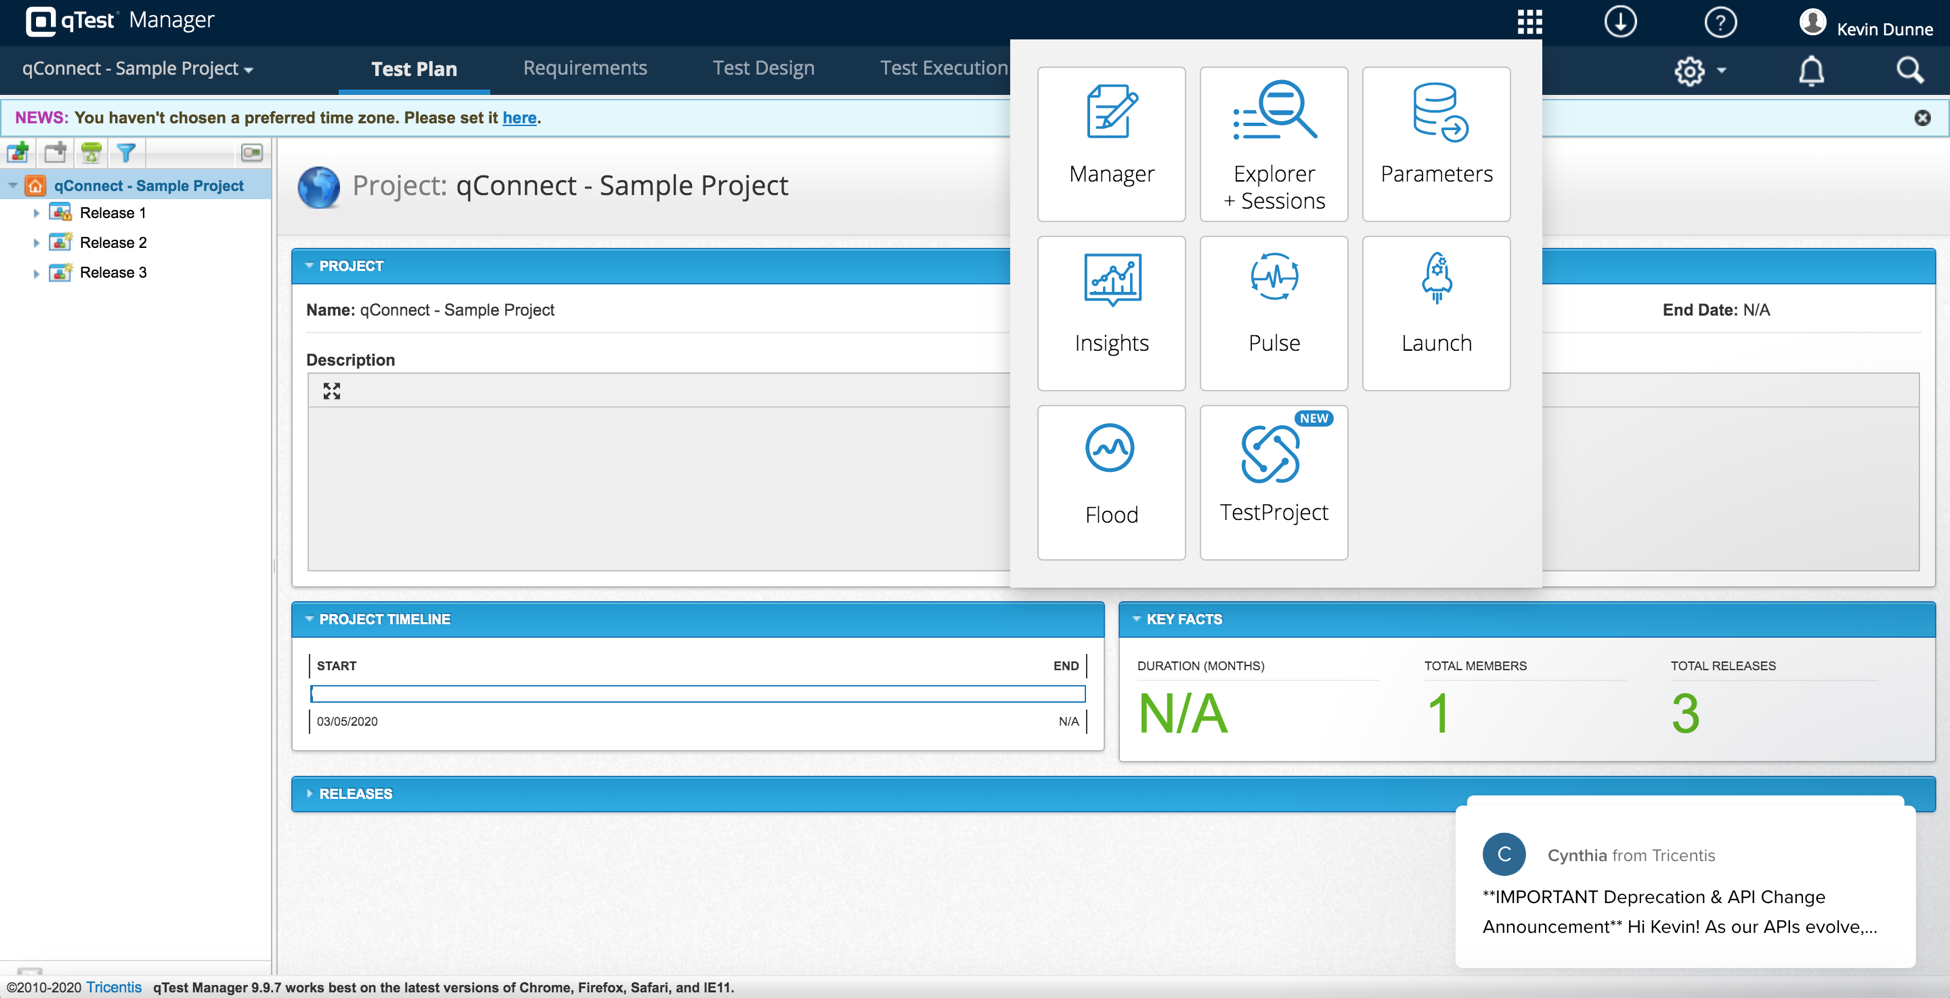Click Kevin Dunne user name
Screen dimensions: 1950x998
point(1884,29)
